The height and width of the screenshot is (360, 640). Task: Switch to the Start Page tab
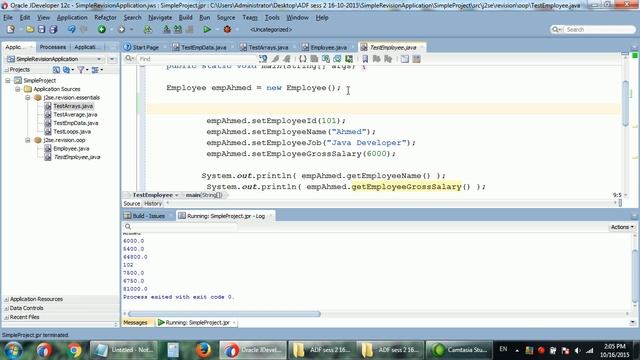[145, 47]
